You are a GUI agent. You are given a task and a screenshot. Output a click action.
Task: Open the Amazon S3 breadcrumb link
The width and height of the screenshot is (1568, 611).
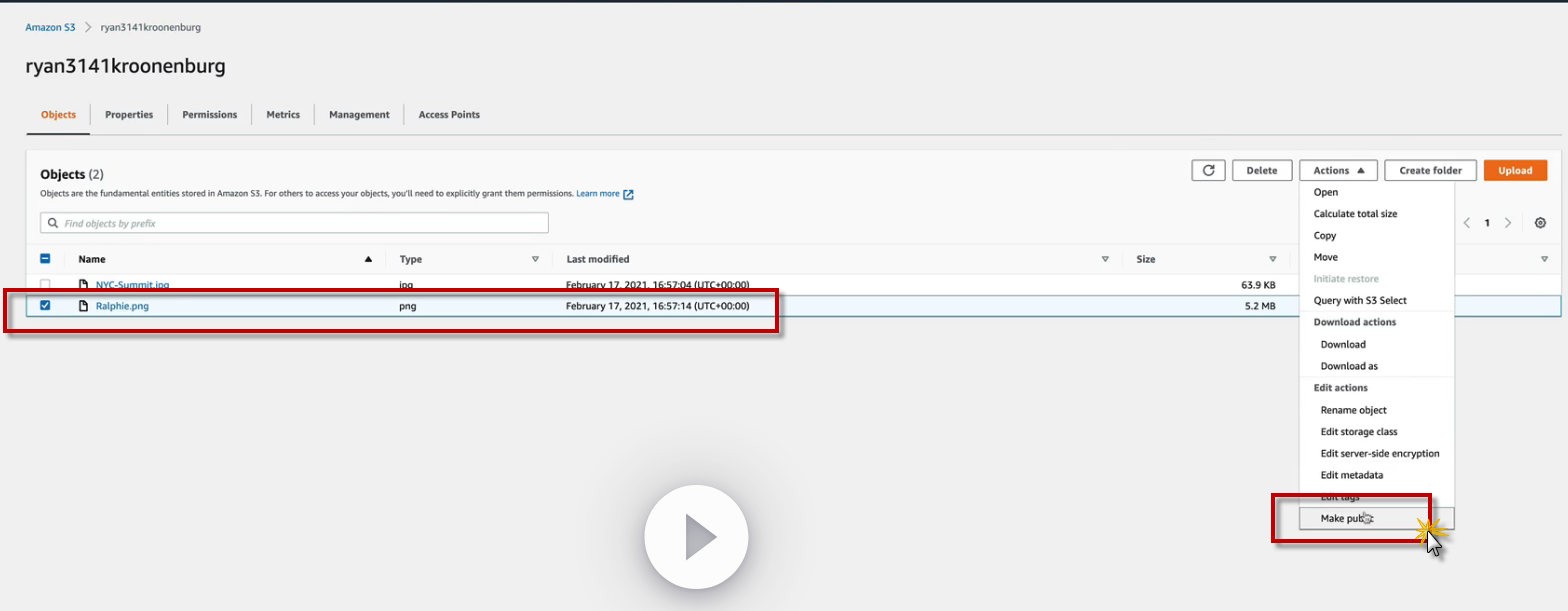tap(50, 27)
